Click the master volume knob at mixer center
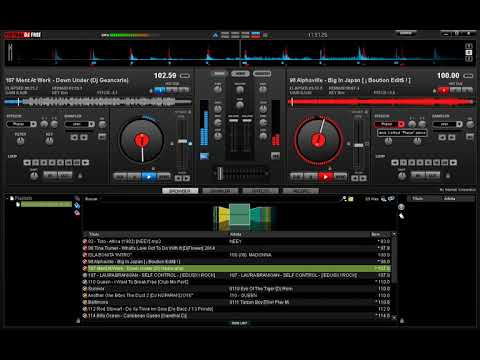Image resolution: width=480 pixels, height=360 pixels. [240, 90]
